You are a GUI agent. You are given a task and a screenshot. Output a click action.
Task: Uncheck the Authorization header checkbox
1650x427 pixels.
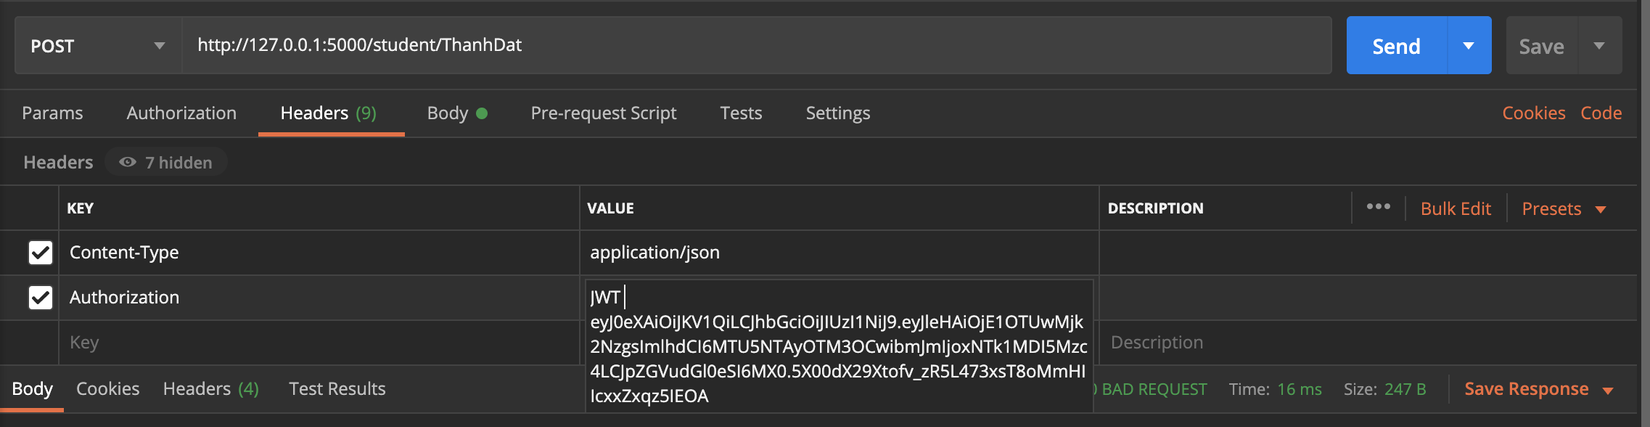point(40,298)
